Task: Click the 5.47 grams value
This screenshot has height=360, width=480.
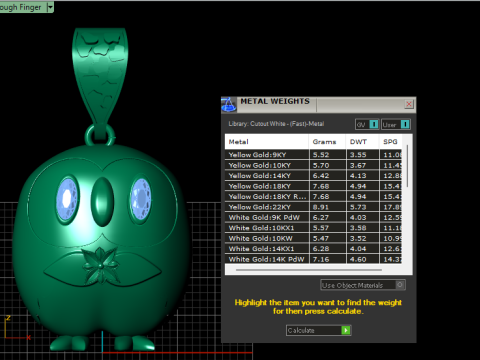Action: (x=321, y=238)
